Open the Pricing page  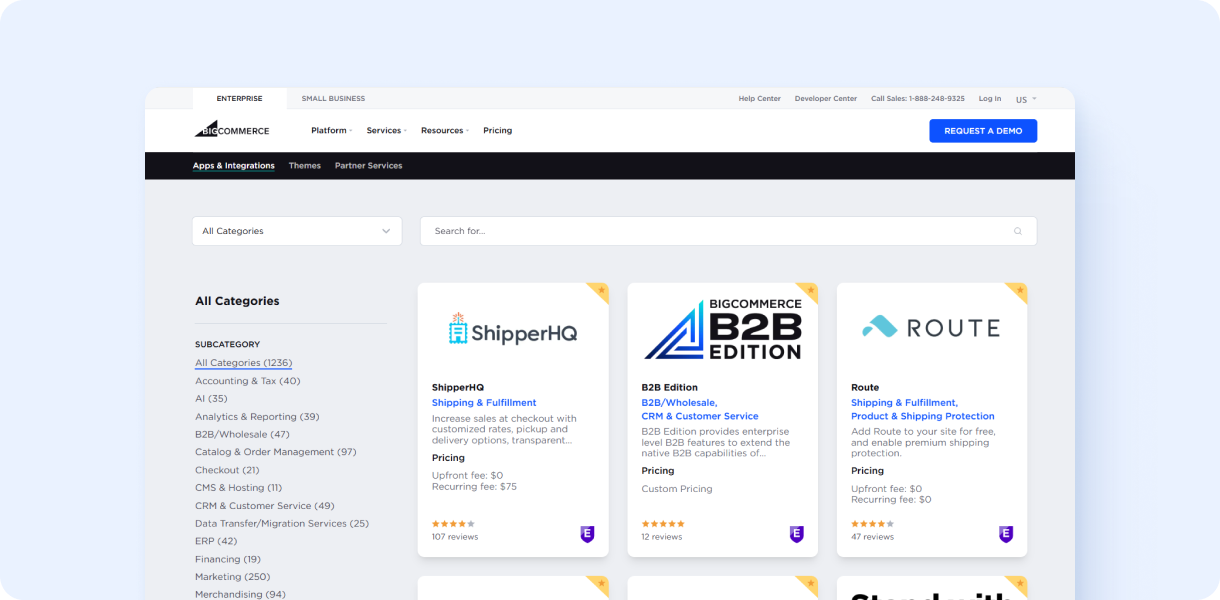point(497,130)
